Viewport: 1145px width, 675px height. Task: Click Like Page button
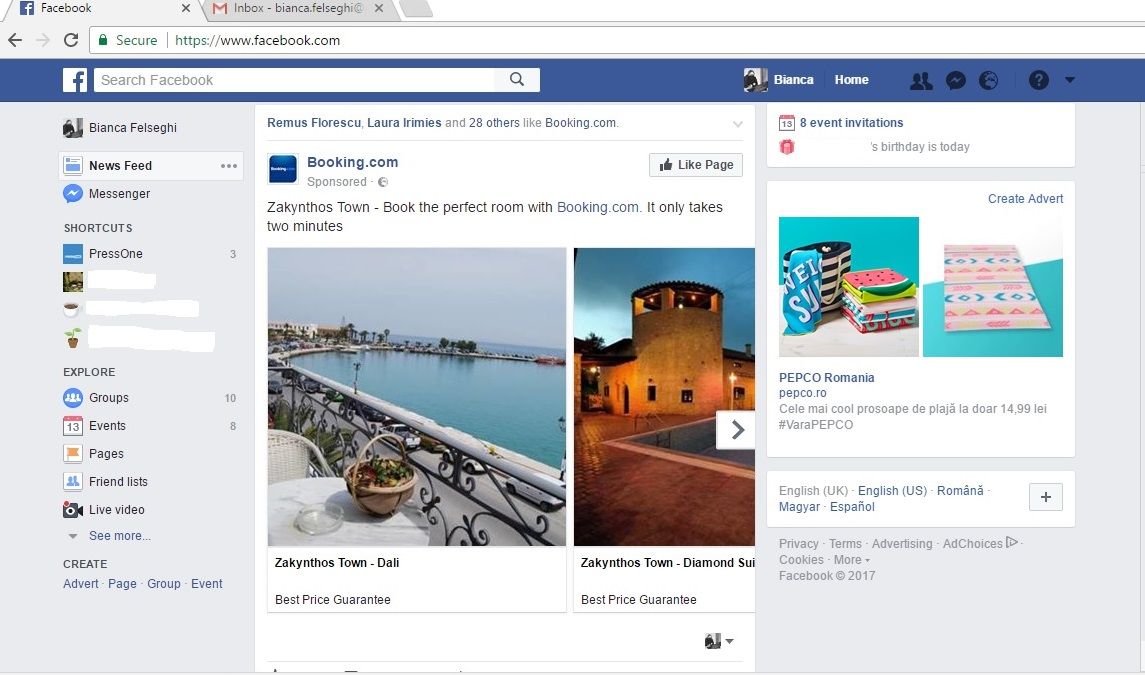point(696,164)
